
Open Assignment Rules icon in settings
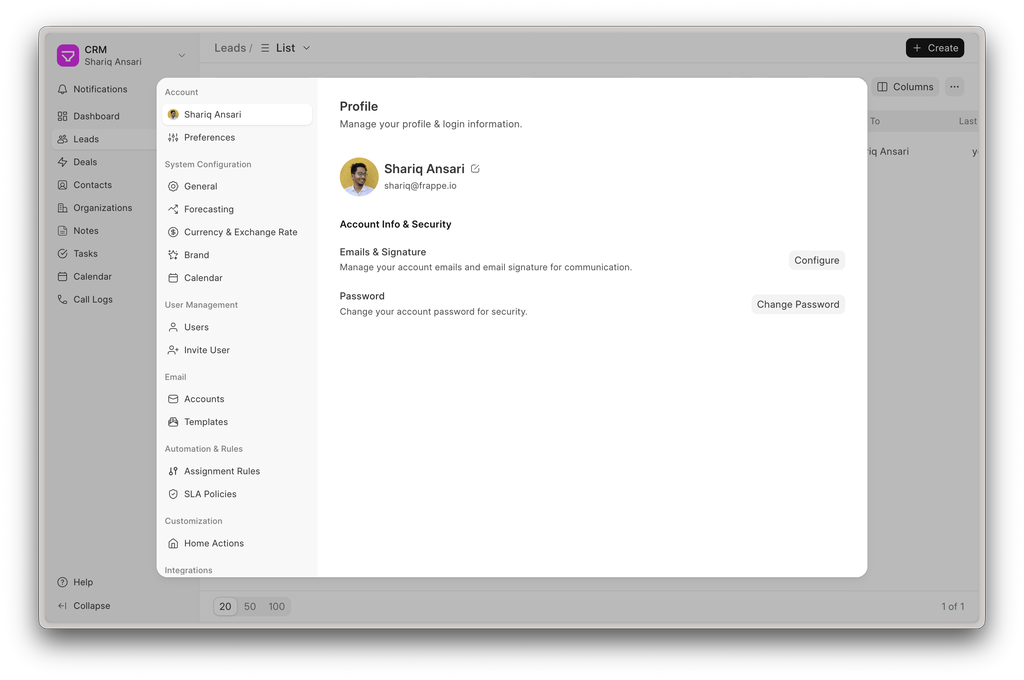(x=173, y=471)
